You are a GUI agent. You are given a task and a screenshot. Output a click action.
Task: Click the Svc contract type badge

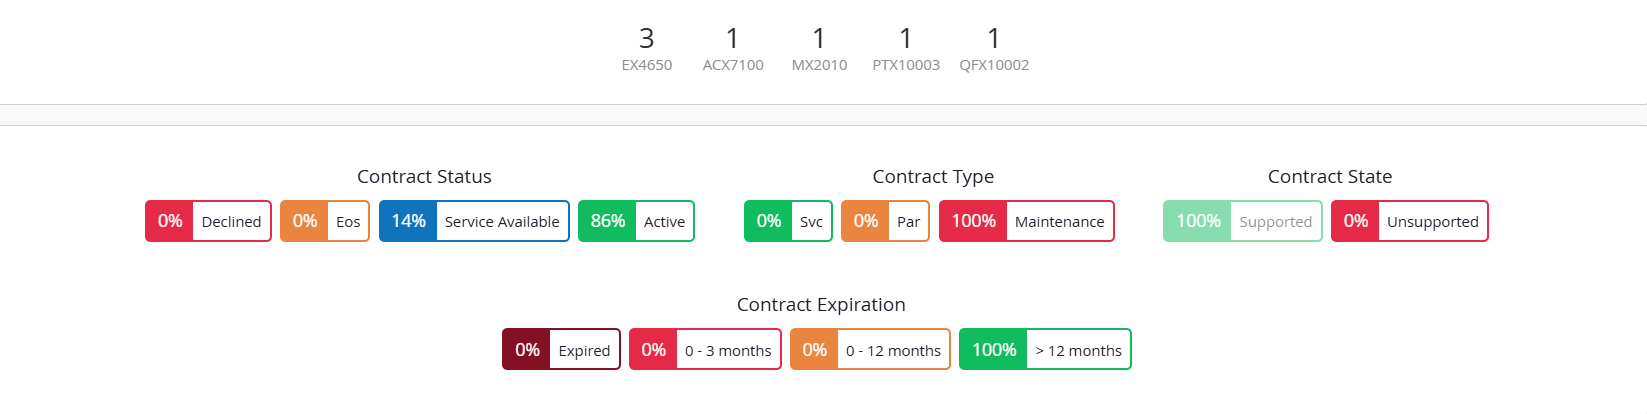788,221
